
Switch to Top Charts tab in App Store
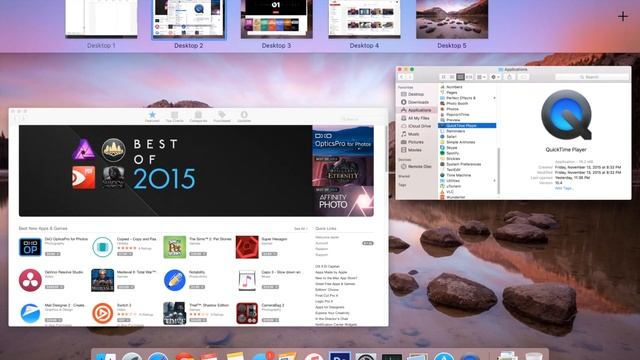point(174,117)
